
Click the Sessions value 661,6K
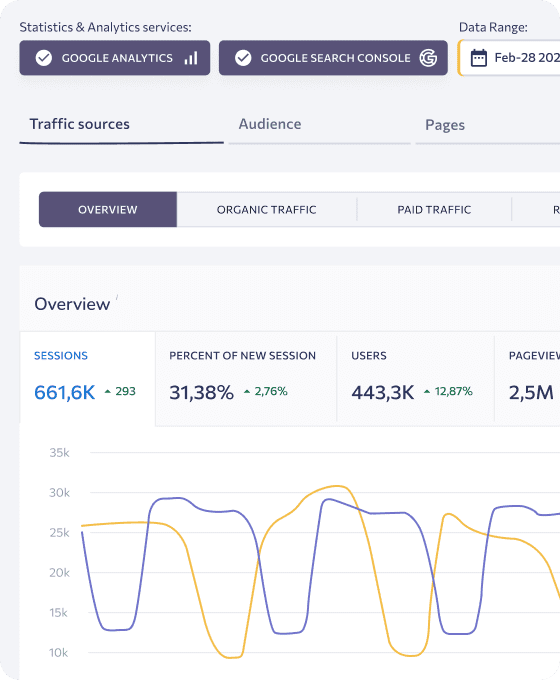tap(65, 392)
